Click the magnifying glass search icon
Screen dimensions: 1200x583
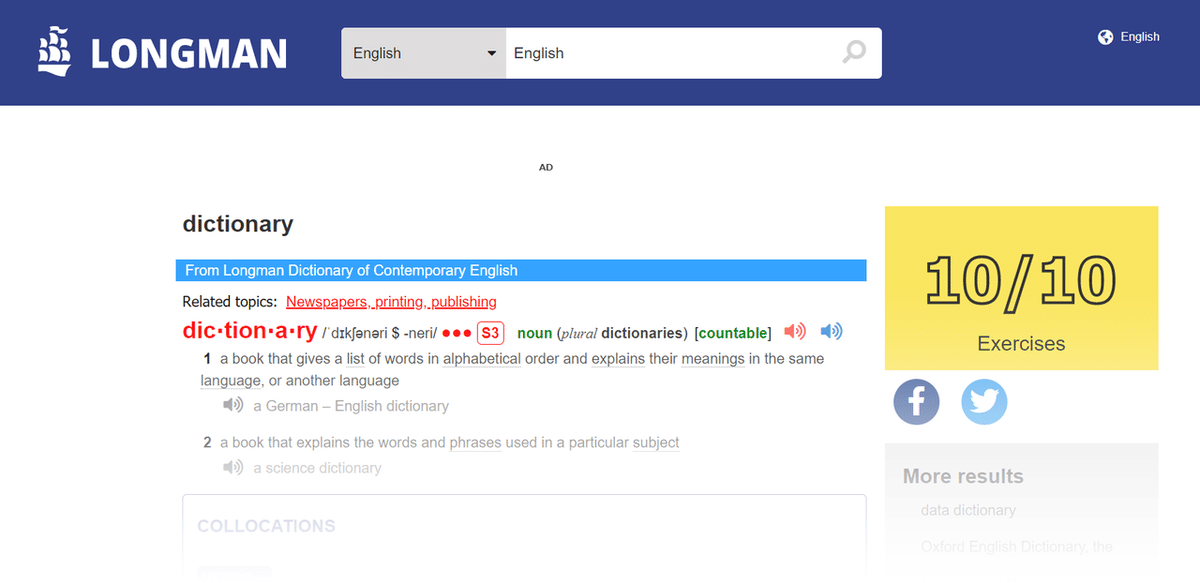click(x=854, y=52)
